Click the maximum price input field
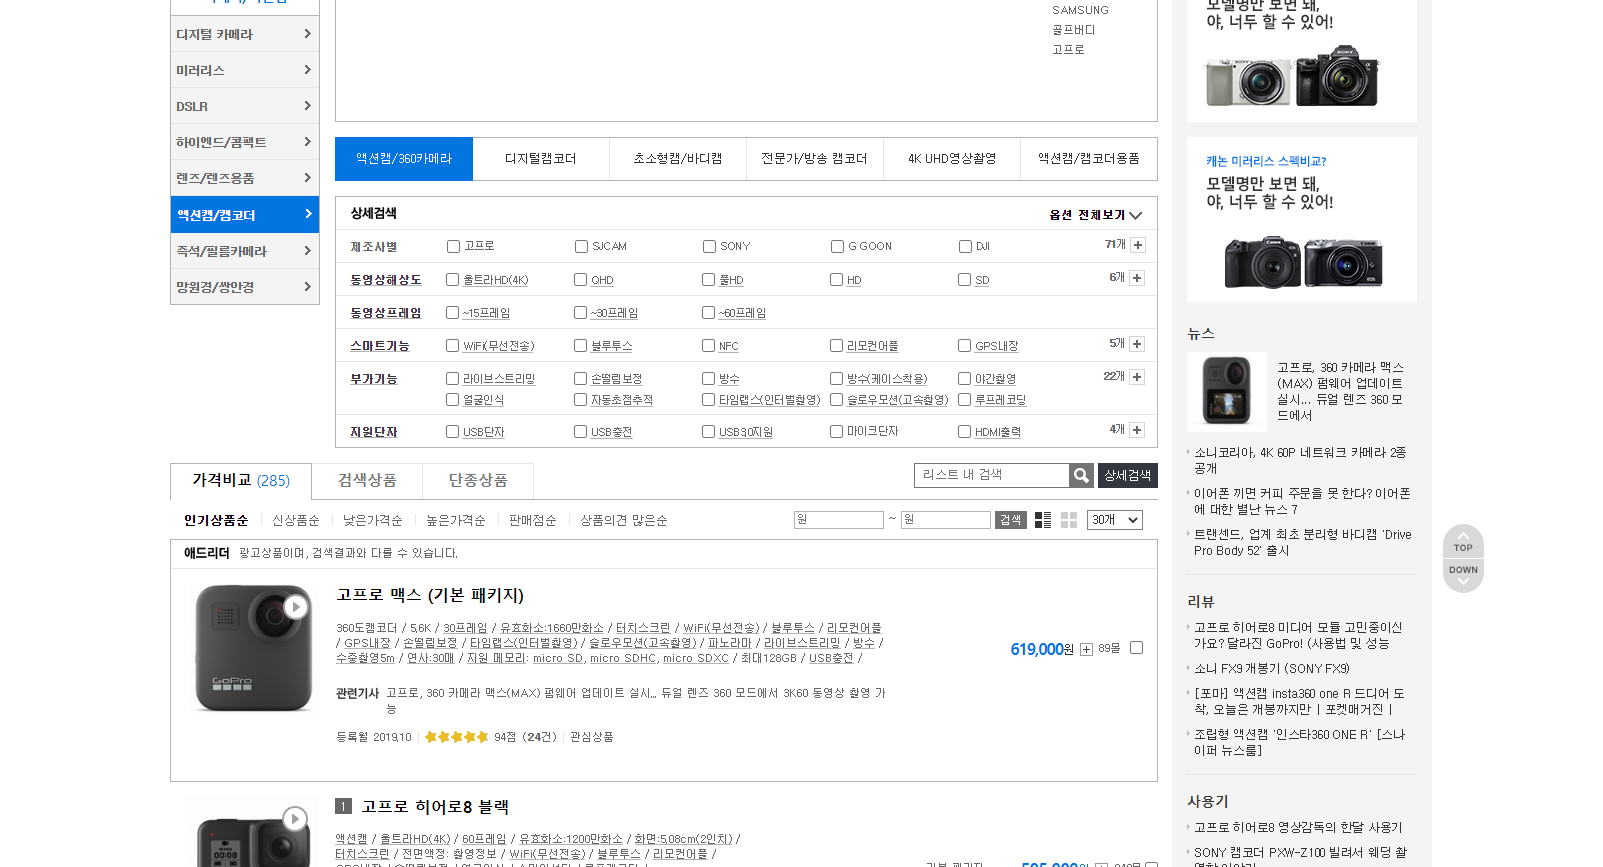This screenshot has height=867, width=1603. 946,520
